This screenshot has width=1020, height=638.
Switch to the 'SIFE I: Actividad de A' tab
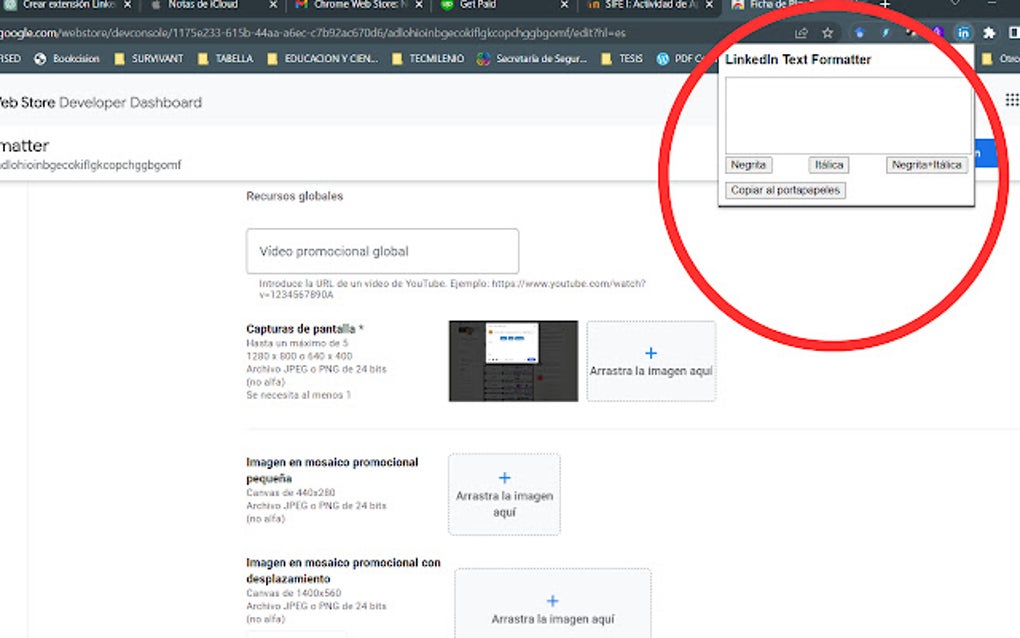click(644, 5)
